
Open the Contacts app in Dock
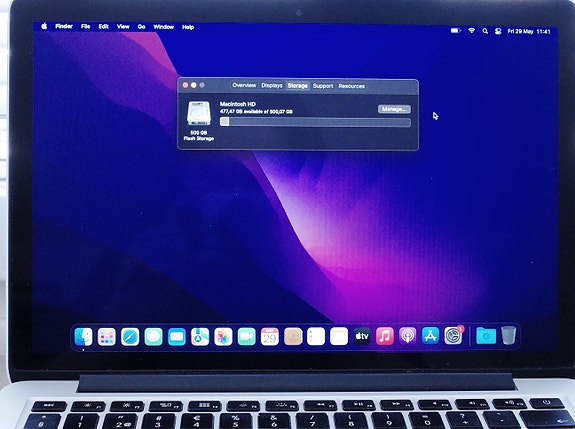293,337
